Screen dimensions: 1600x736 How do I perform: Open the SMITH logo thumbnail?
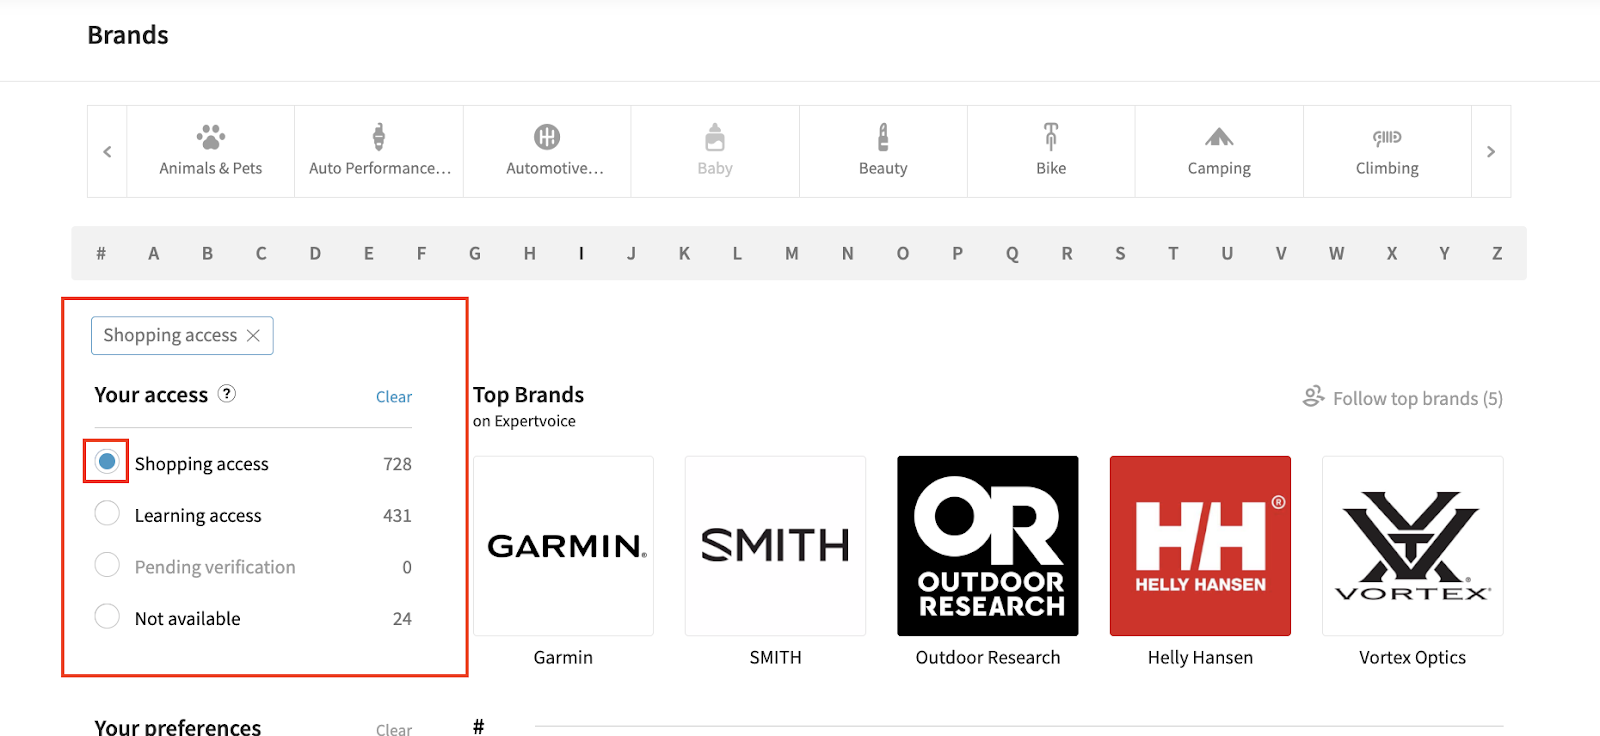[775, 546]
